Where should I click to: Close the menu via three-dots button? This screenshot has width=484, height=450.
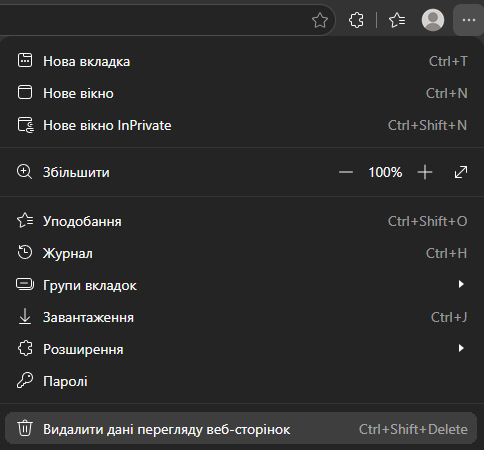[469, 20]
